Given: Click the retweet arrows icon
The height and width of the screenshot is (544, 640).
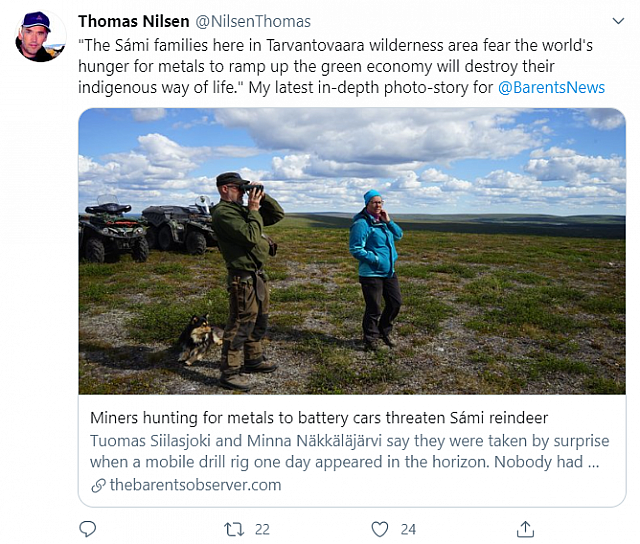Looking at the screenshot, I should (234, 529).
